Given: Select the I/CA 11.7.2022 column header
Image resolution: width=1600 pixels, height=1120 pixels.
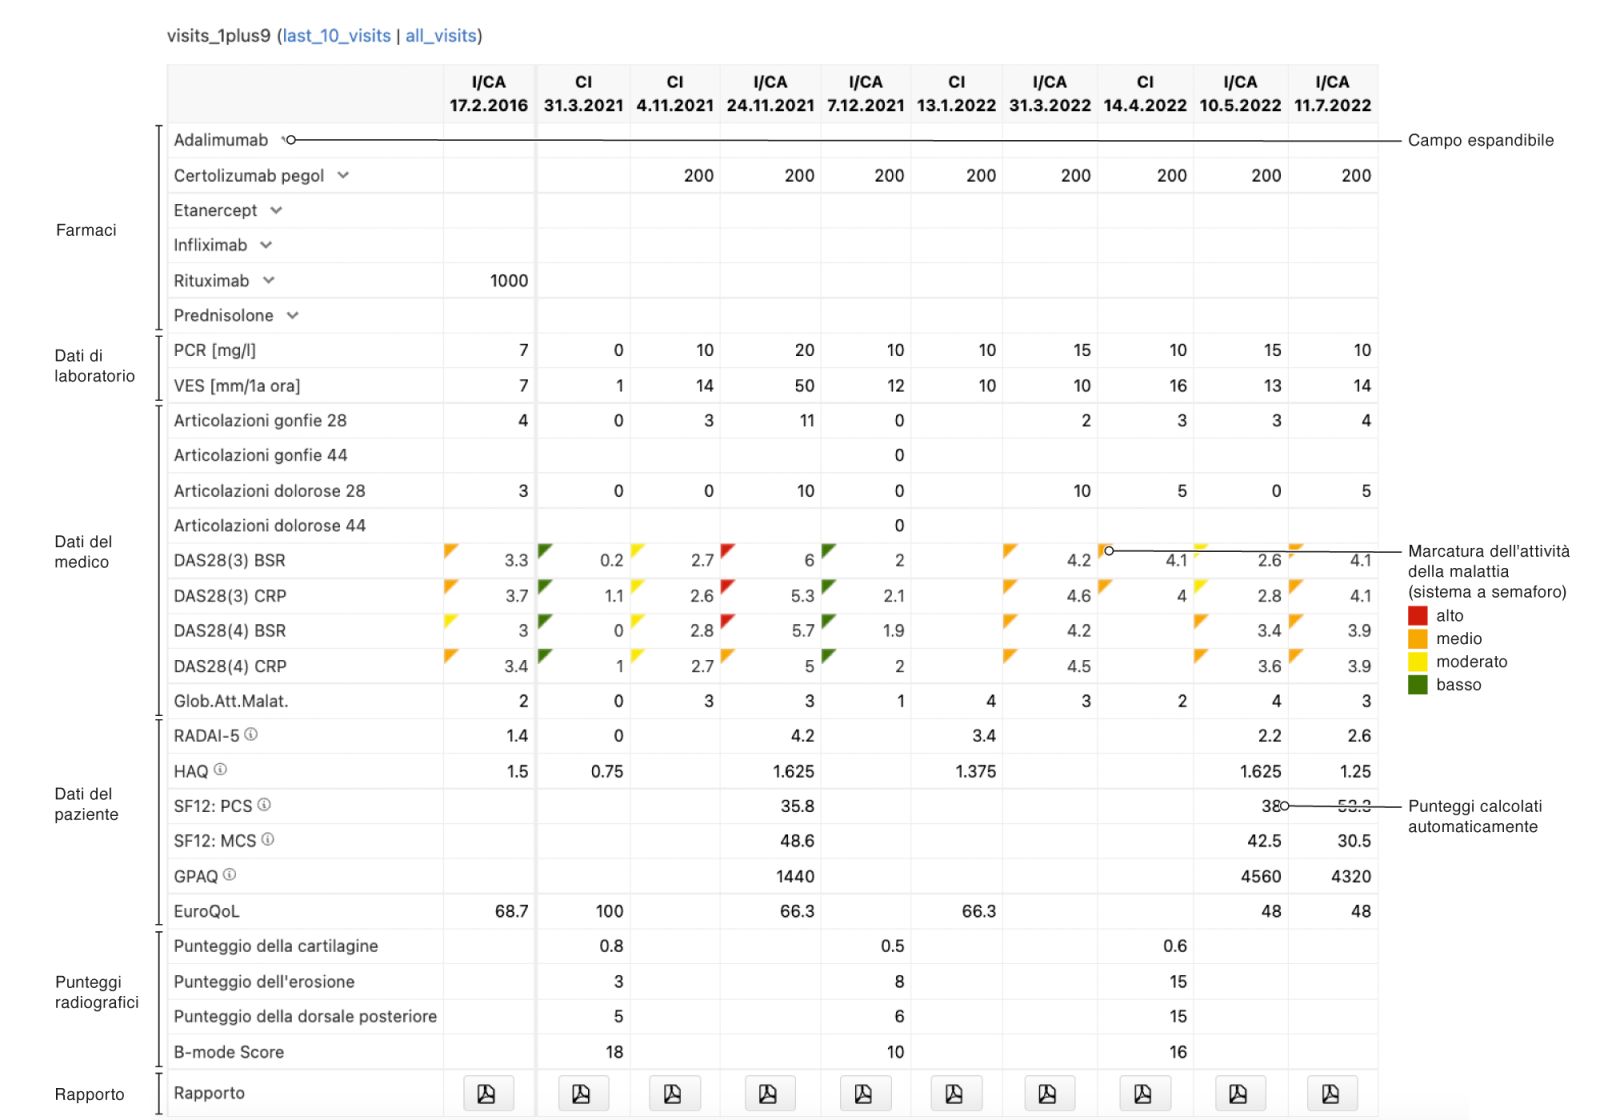Looking at the screenshot, I should click(x=1333, y=93).
